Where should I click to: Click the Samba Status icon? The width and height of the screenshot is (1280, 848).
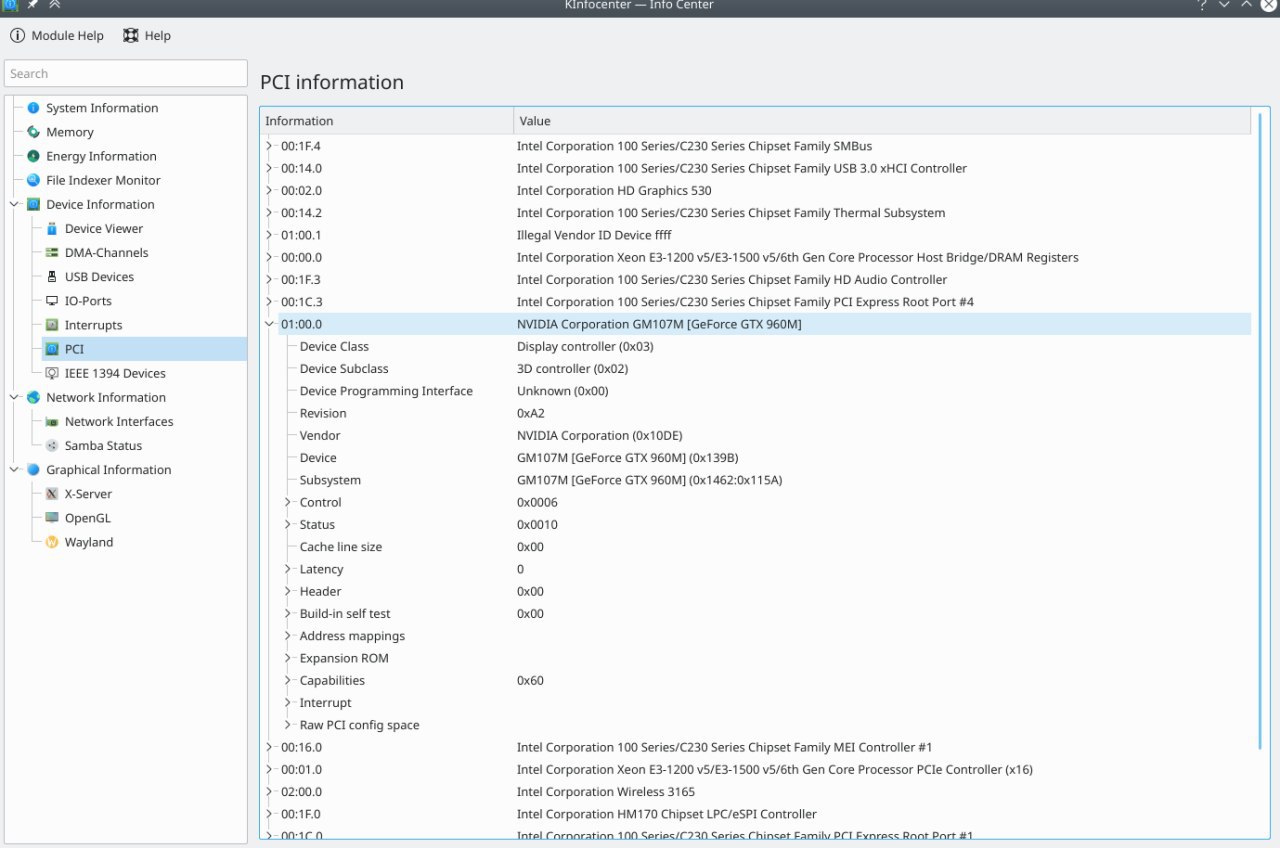point(52,446)
